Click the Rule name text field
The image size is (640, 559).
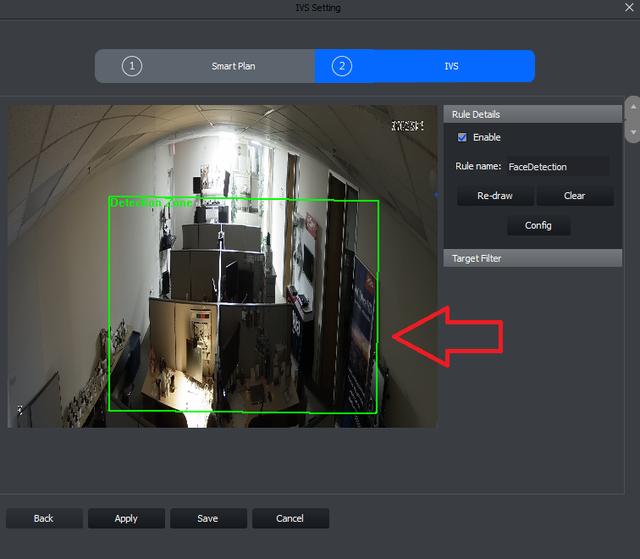556,167
